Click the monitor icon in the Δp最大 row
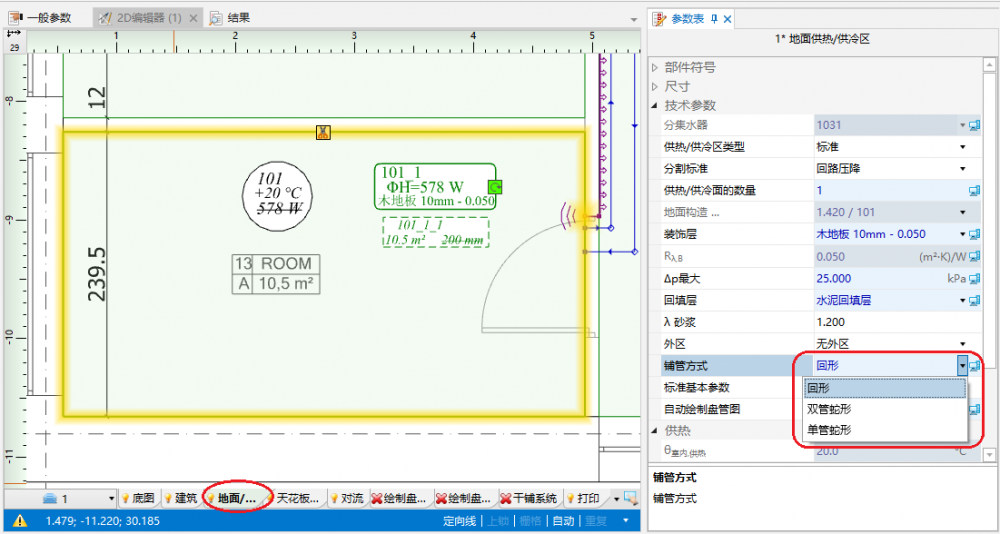 pos(975,278)
